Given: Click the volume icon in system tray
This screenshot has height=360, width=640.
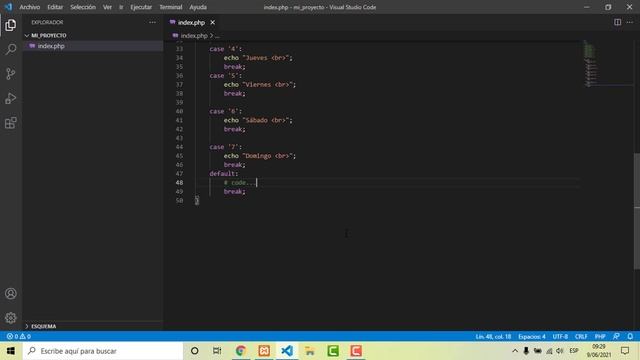Looking at the screenshot, I should tap(560, 351).
